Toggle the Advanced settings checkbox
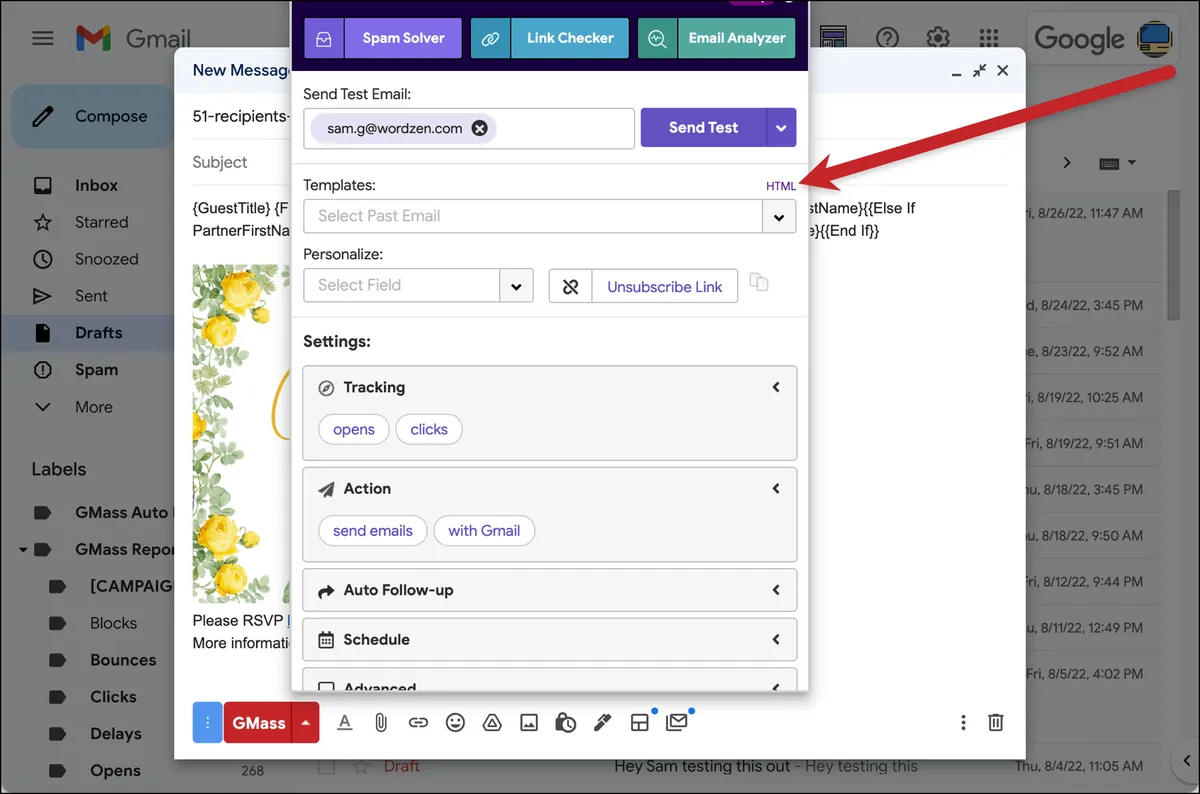The image size is (1200, 794). click(x=325, y=688)
